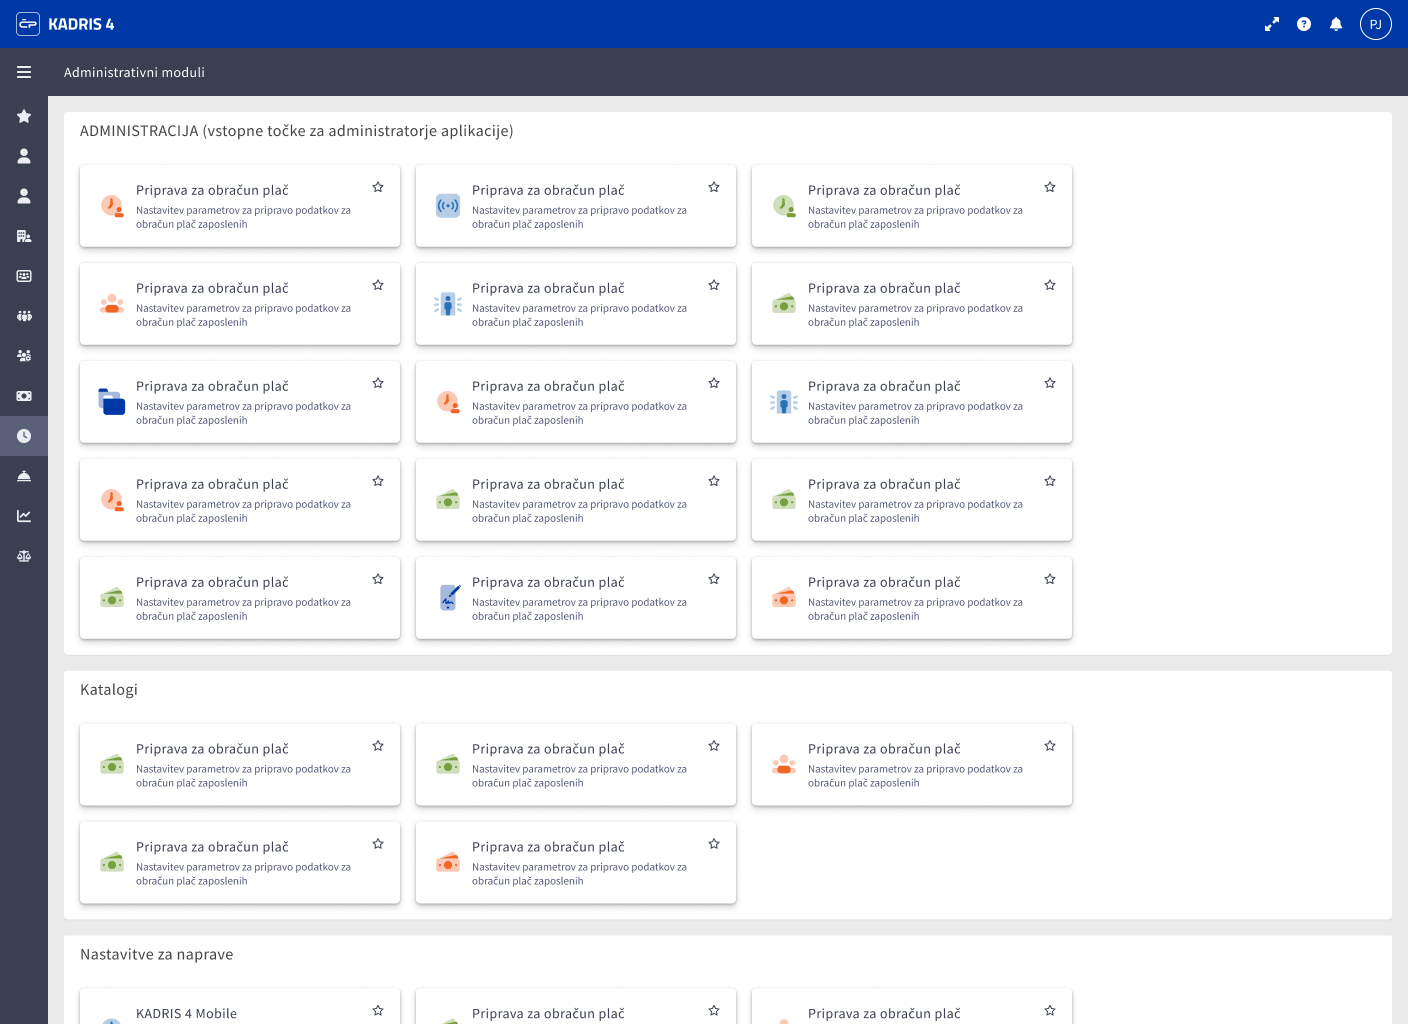
Task: Open the ID card sidebar icon
Action: 24,276
